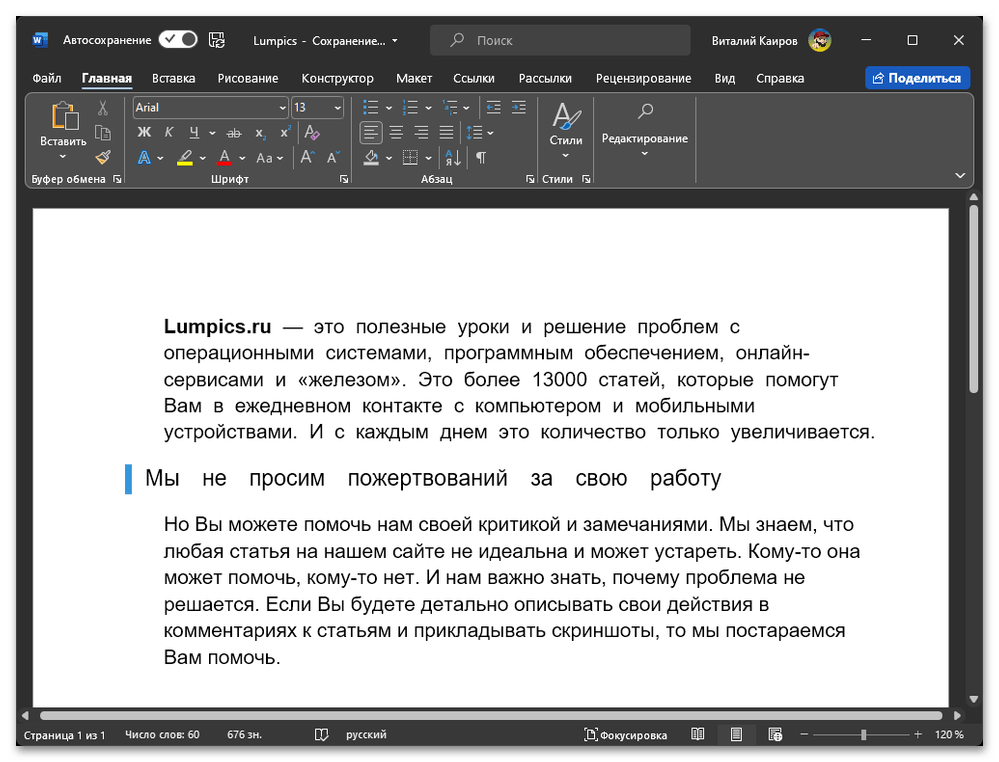Click the 120 % zoom level
Screen dimensions: 999x762
[949, 735]
